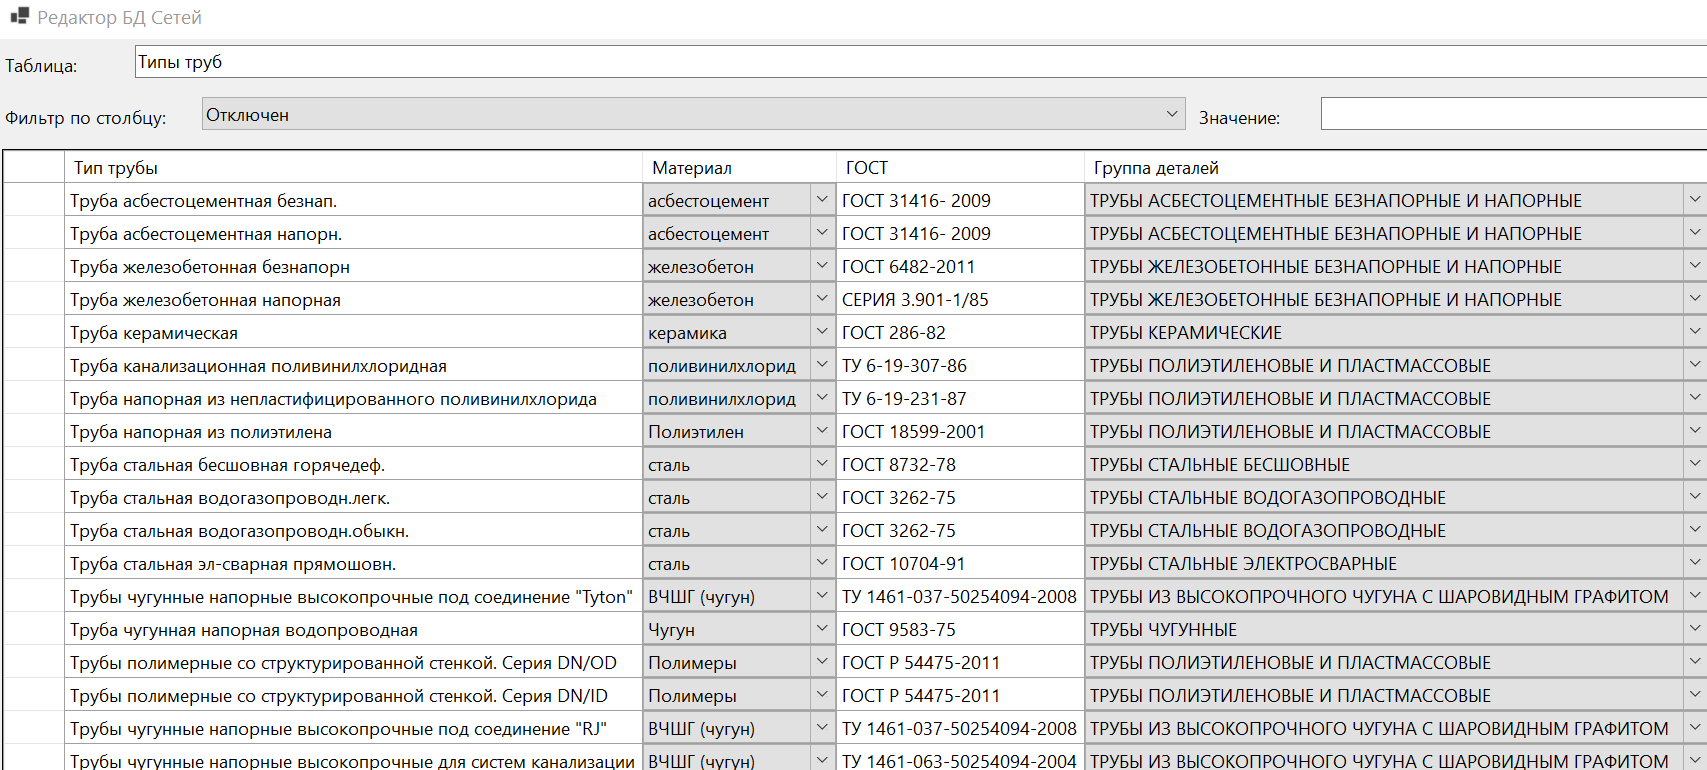This screenshot has height=770, width=1707.
Task: Click the 'Значение' filter input field
Action: [1512, 115]
